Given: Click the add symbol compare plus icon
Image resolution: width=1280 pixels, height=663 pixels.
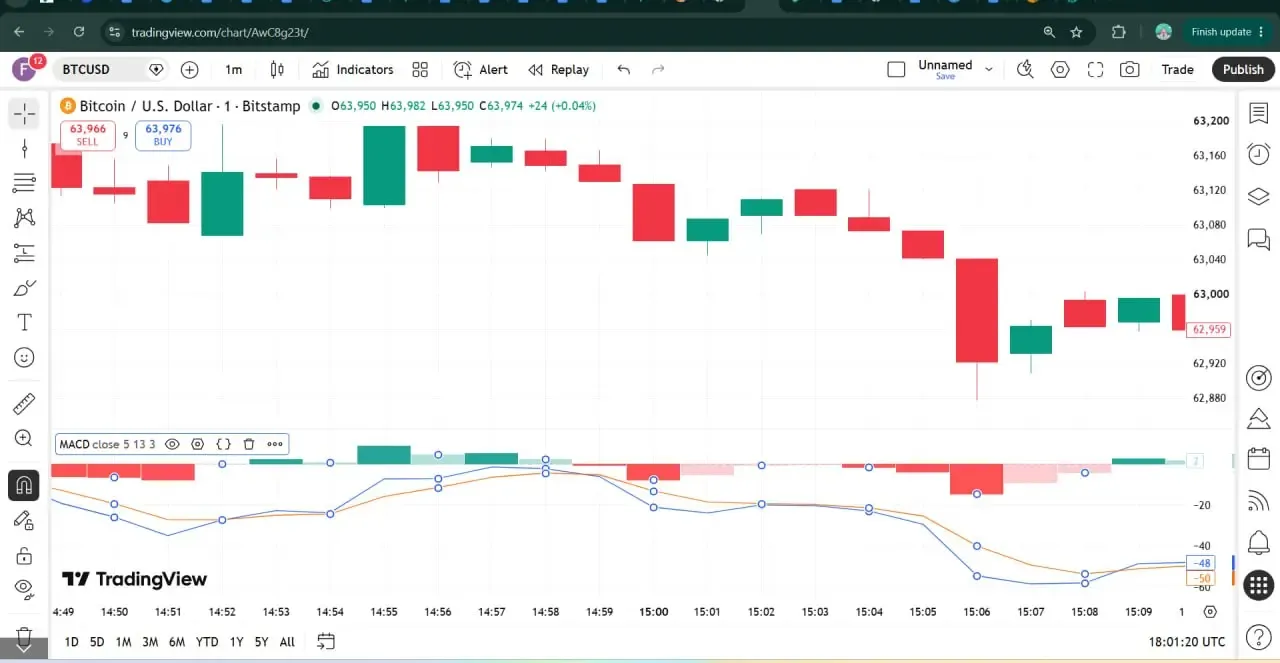Looking at the screenshot, I should click(x=189, y=69).
